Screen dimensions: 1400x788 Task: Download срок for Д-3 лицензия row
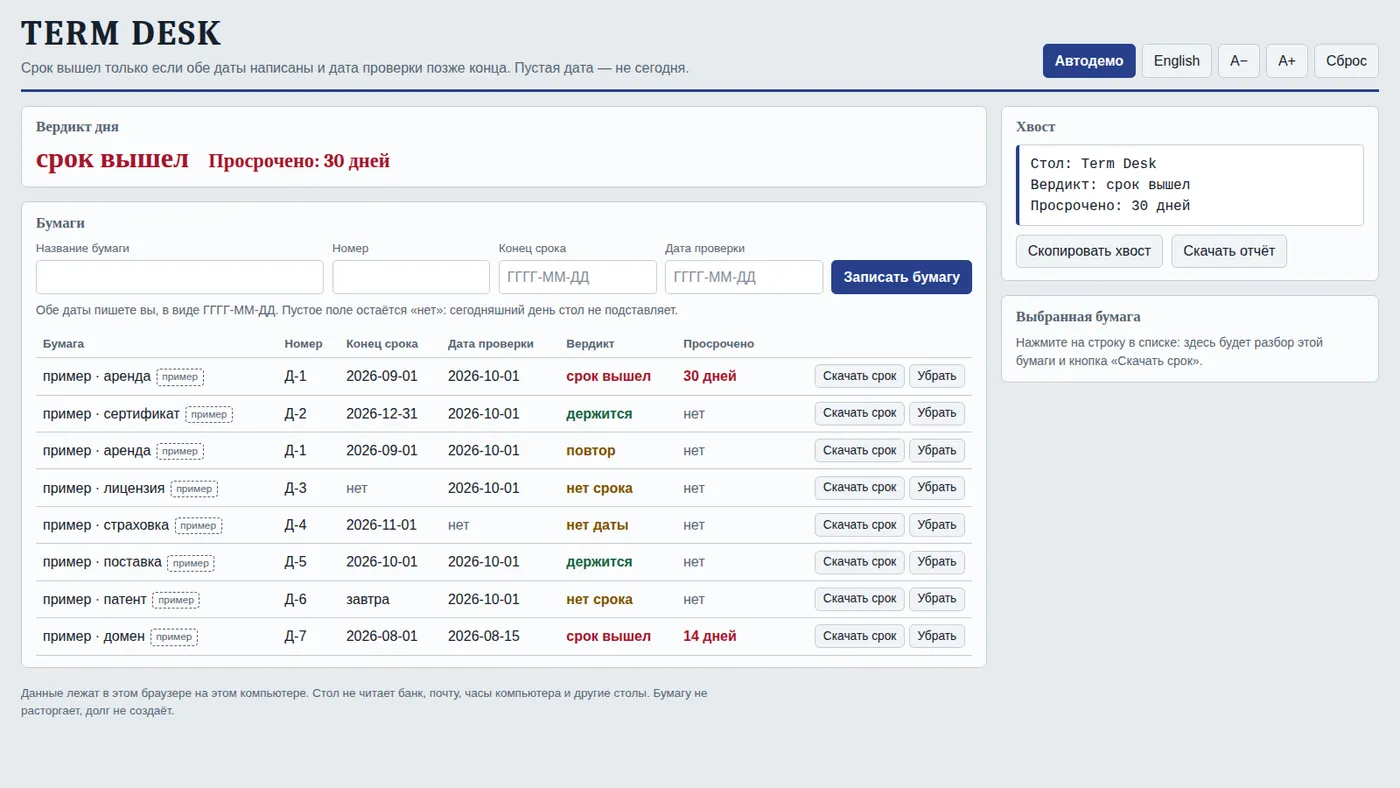point(860,487)
